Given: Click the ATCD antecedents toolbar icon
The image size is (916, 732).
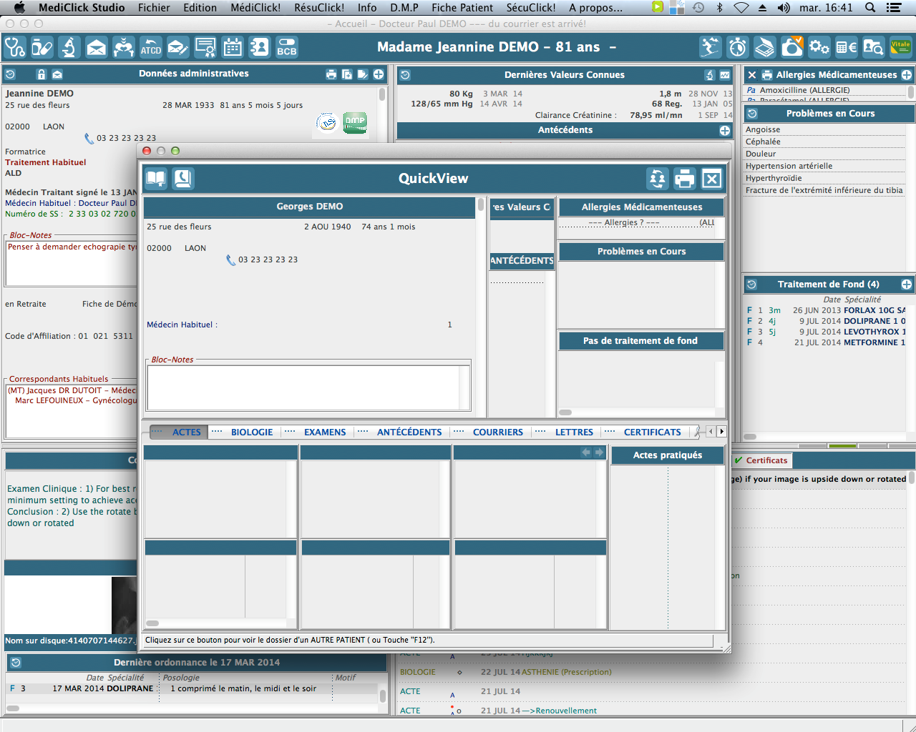Looking at the screenshot, I should tap(150, 47).
